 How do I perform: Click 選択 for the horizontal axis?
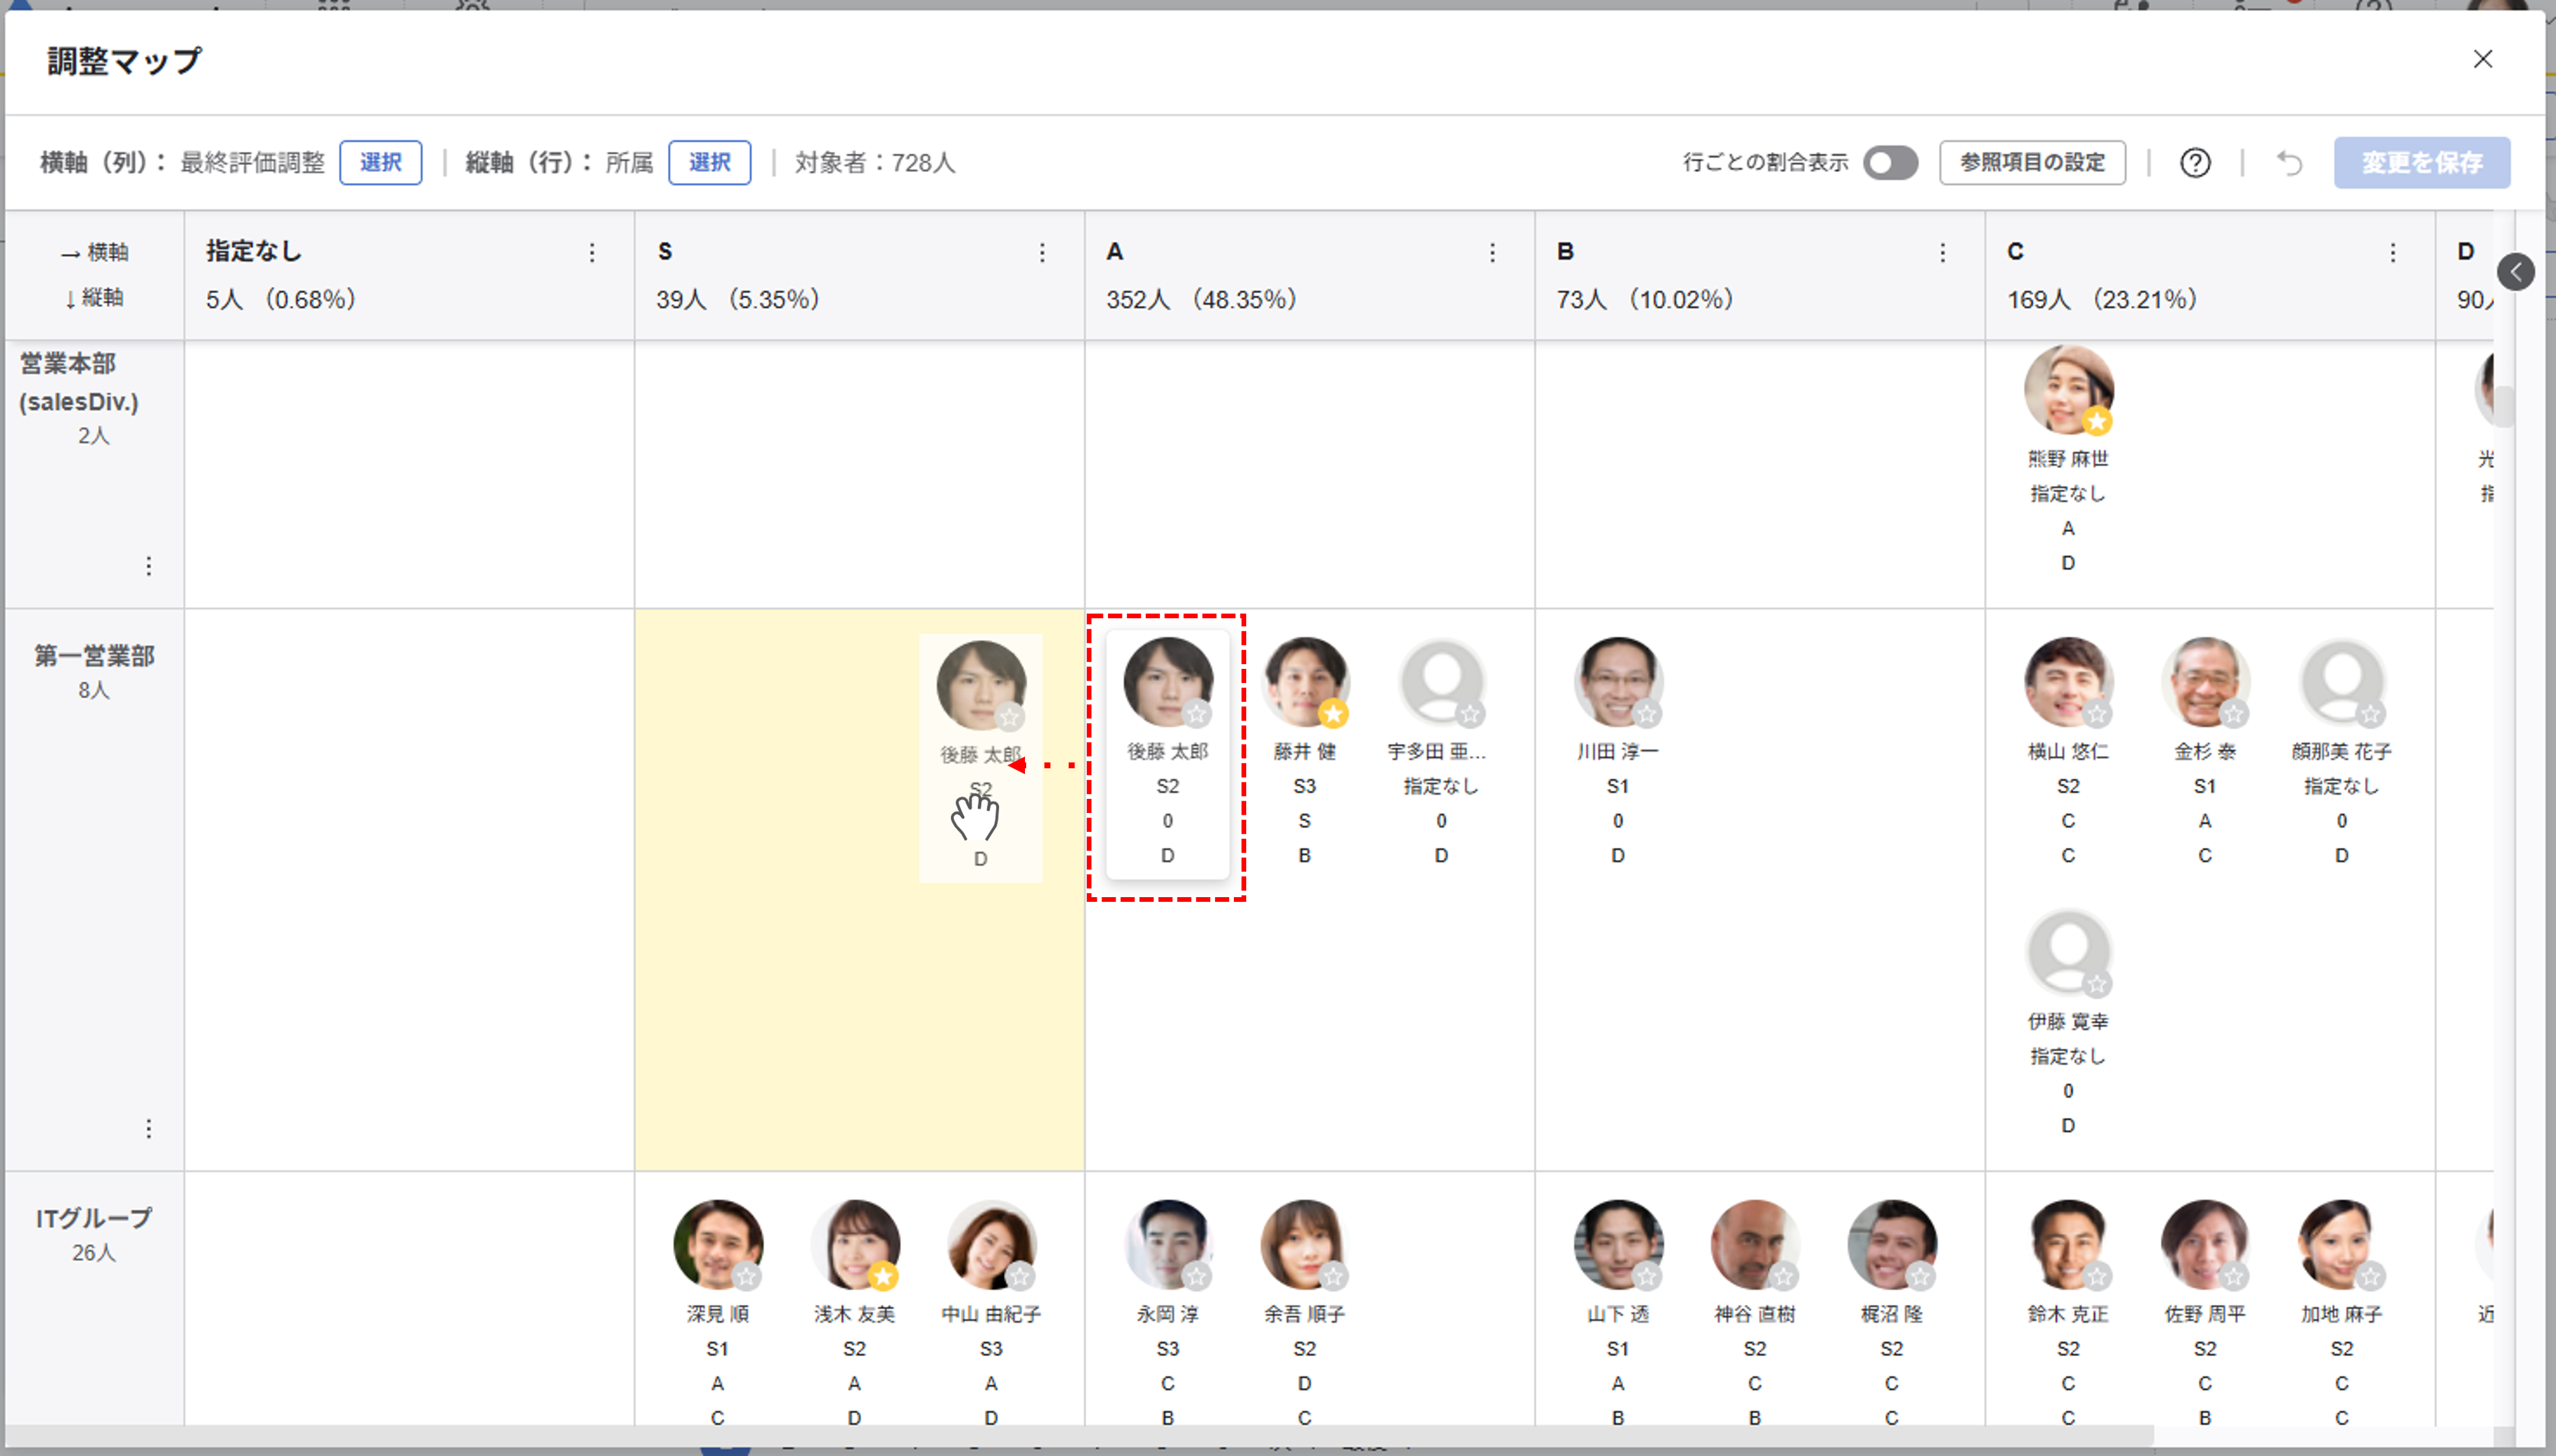coord(380,163)
